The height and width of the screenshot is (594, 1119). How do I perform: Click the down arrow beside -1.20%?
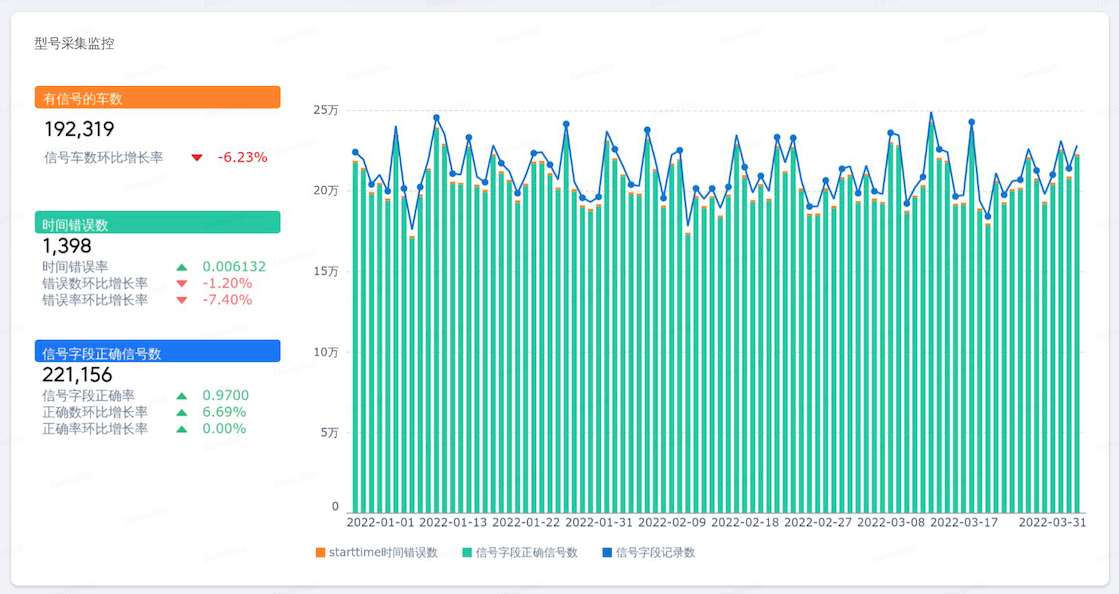182,283
